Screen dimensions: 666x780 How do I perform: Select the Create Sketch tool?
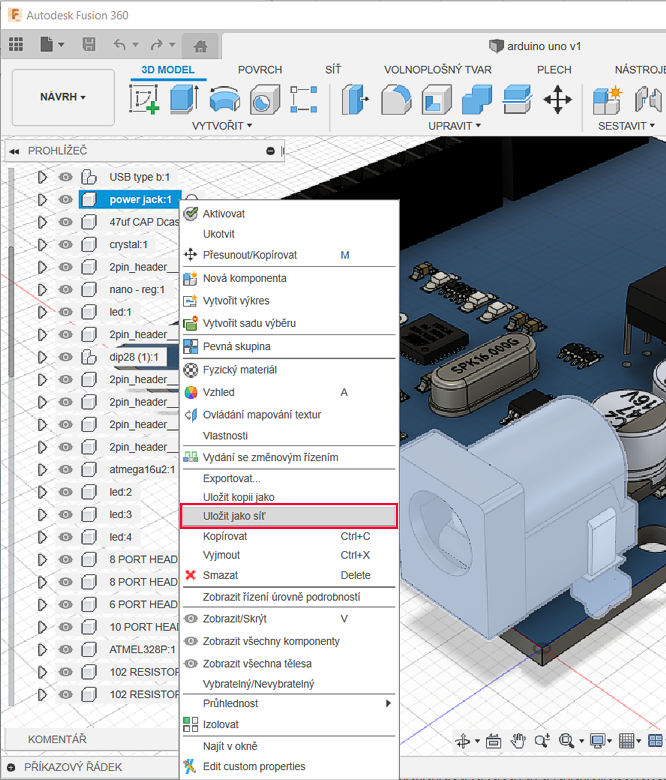pyautogui.click(x=144, y=98)
